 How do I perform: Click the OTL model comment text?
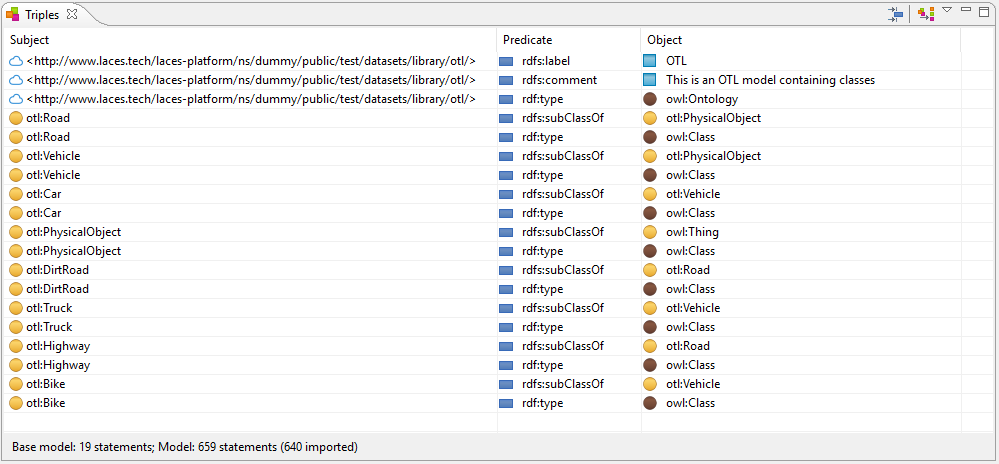click(x=770, y=80)
